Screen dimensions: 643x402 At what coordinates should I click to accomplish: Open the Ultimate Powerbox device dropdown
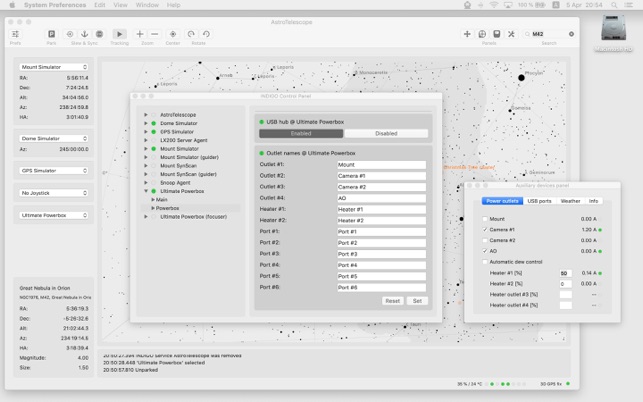pyautogui.click(x=54, y=215)
